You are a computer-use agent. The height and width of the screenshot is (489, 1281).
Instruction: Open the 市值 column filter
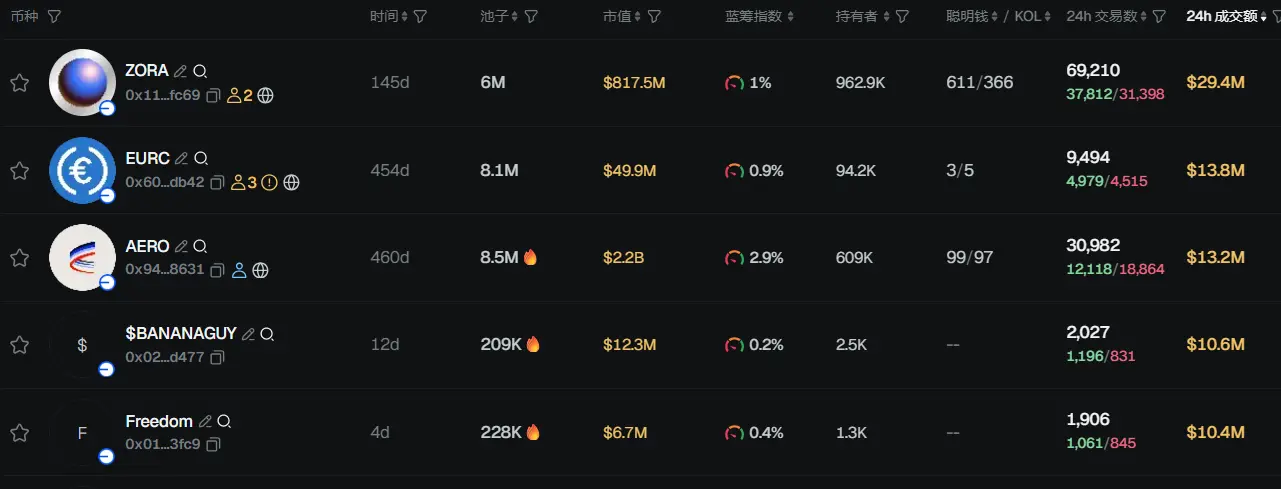pyautogui.click(x=654, y=17)
